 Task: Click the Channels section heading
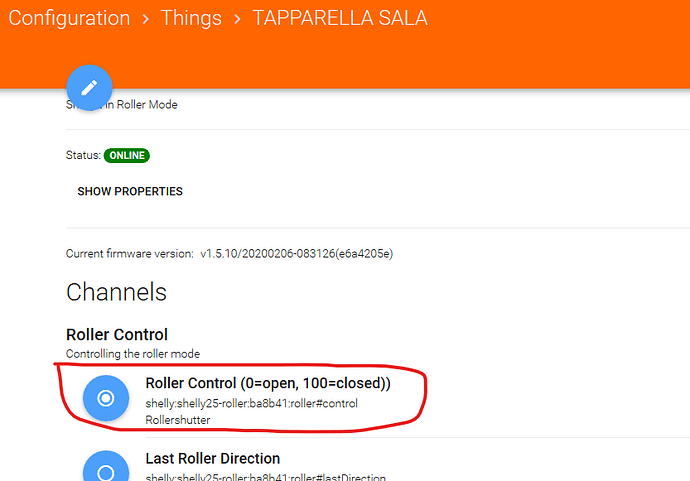116,292
